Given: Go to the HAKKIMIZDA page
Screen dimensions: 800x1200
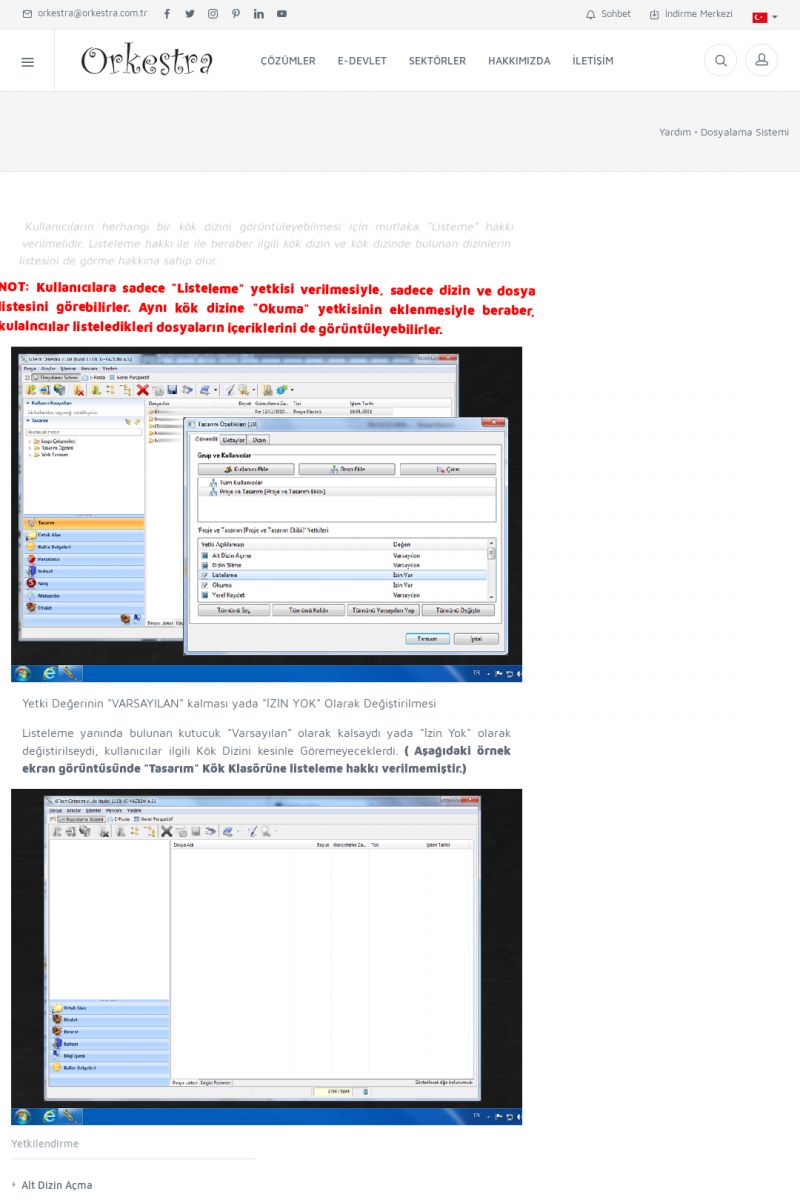Looking at the screenshot, I should tap(519, 61).
